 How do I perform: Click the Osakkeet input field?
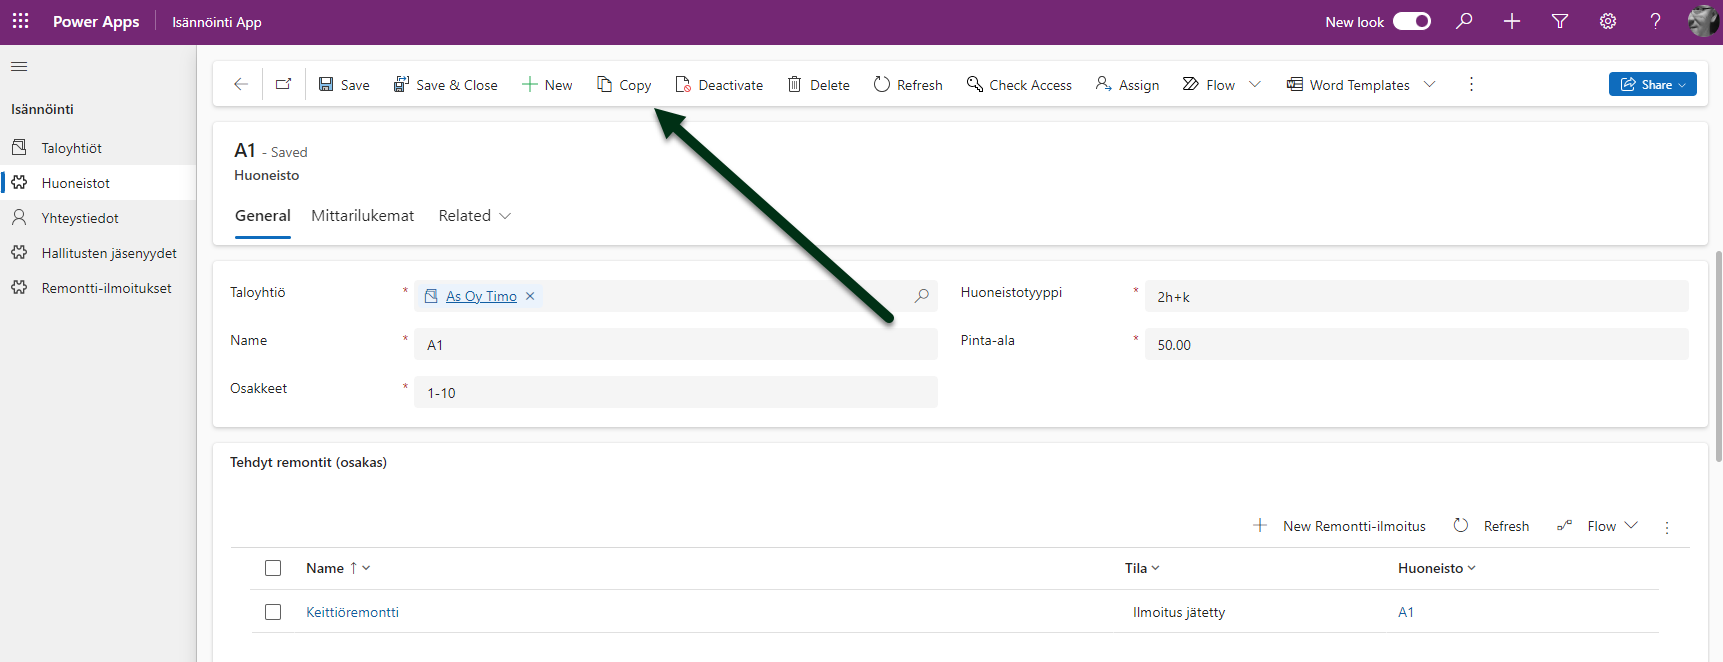675,393
